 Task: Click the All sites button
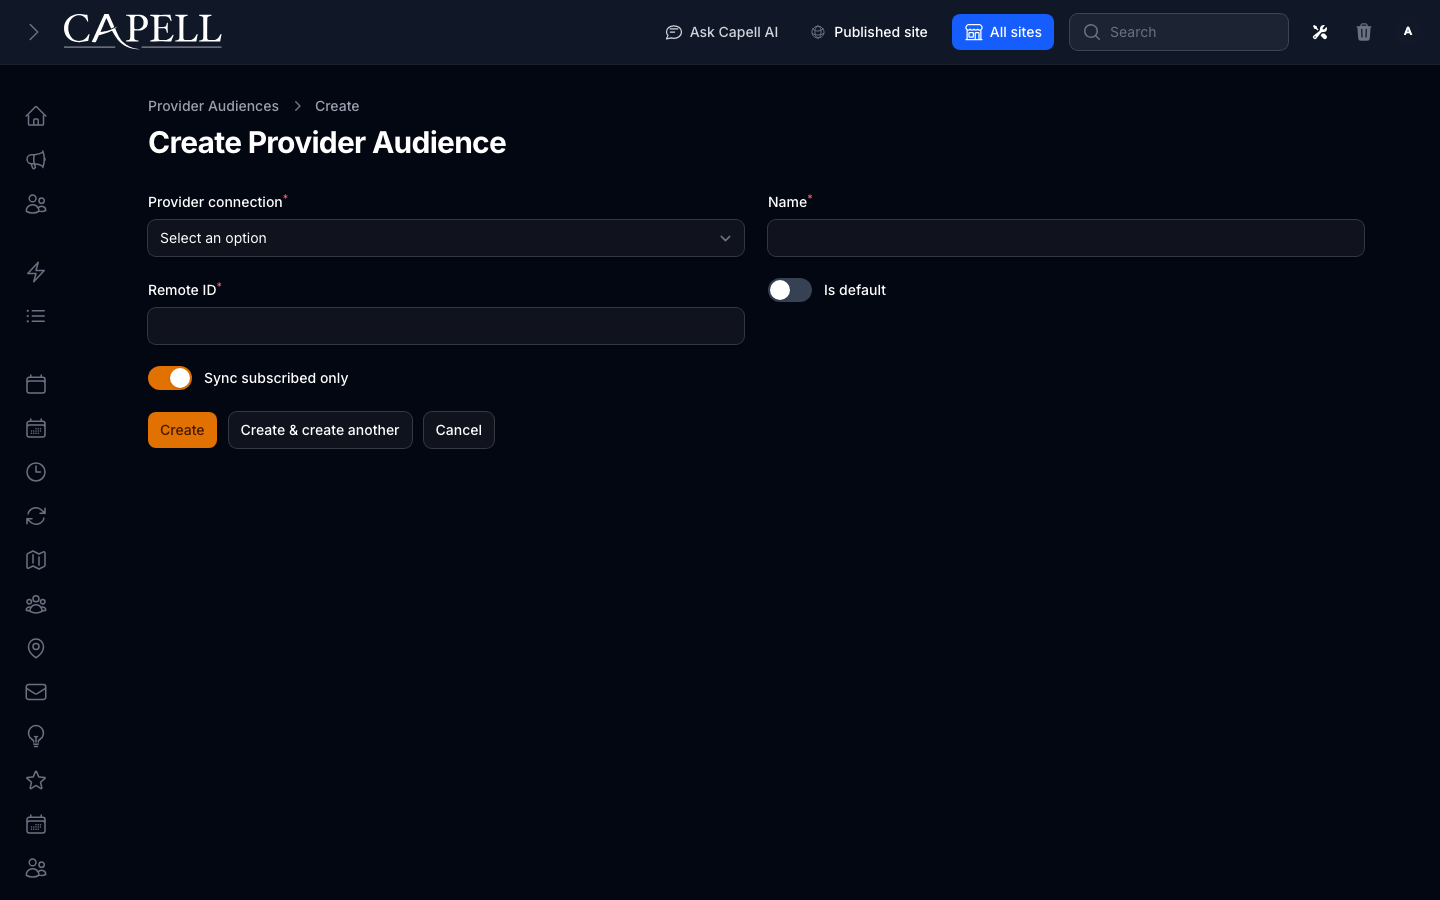pyautogui.click(x=1003, y=32)
